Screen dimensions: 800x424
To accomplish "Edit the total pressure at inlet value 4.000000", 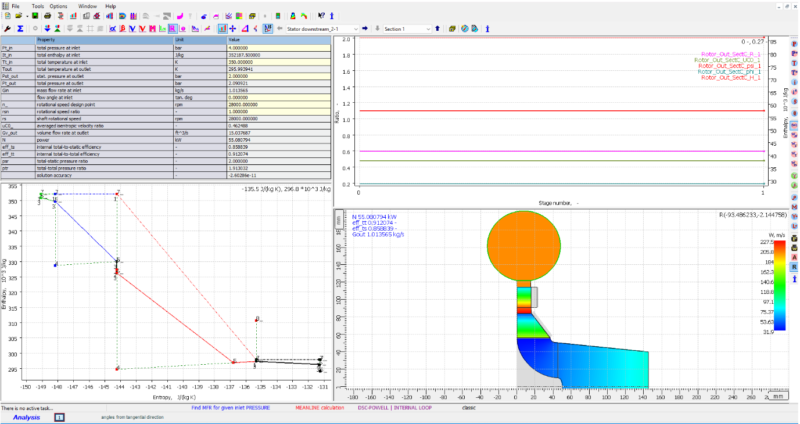I will (279, 48).
